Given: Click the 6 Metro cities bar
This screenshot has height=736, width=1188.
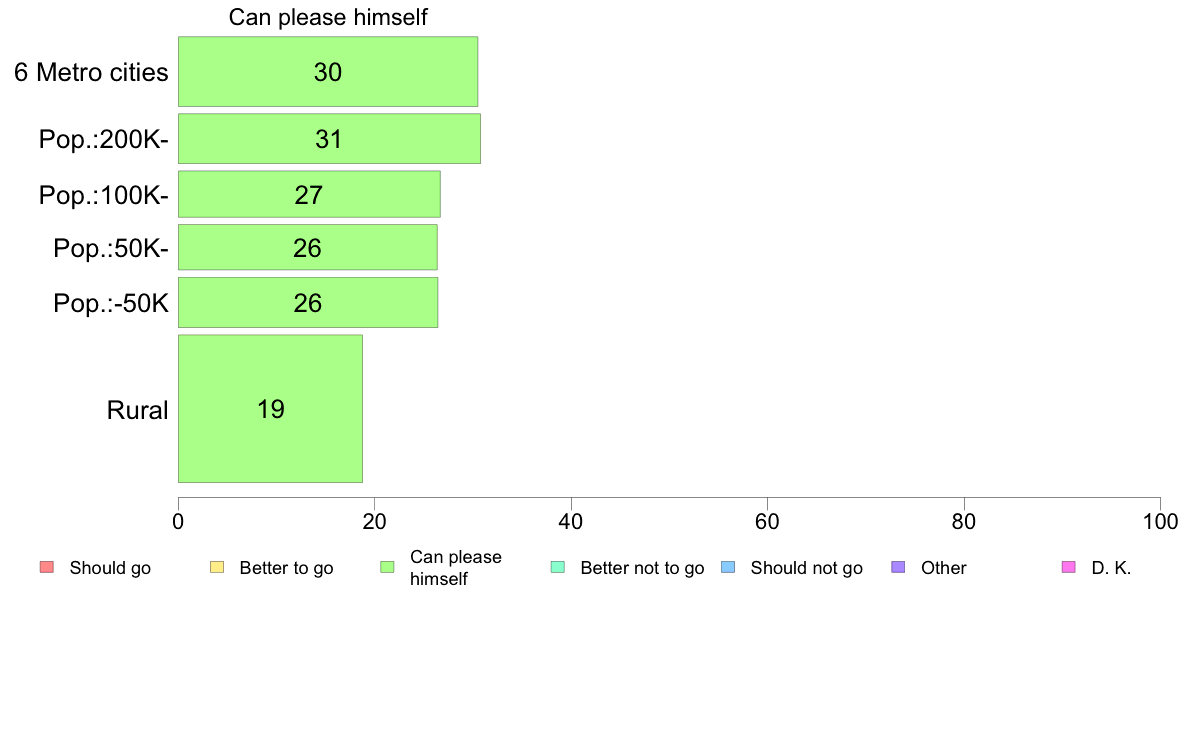Looking at the screenshot, I should point(328,71).
